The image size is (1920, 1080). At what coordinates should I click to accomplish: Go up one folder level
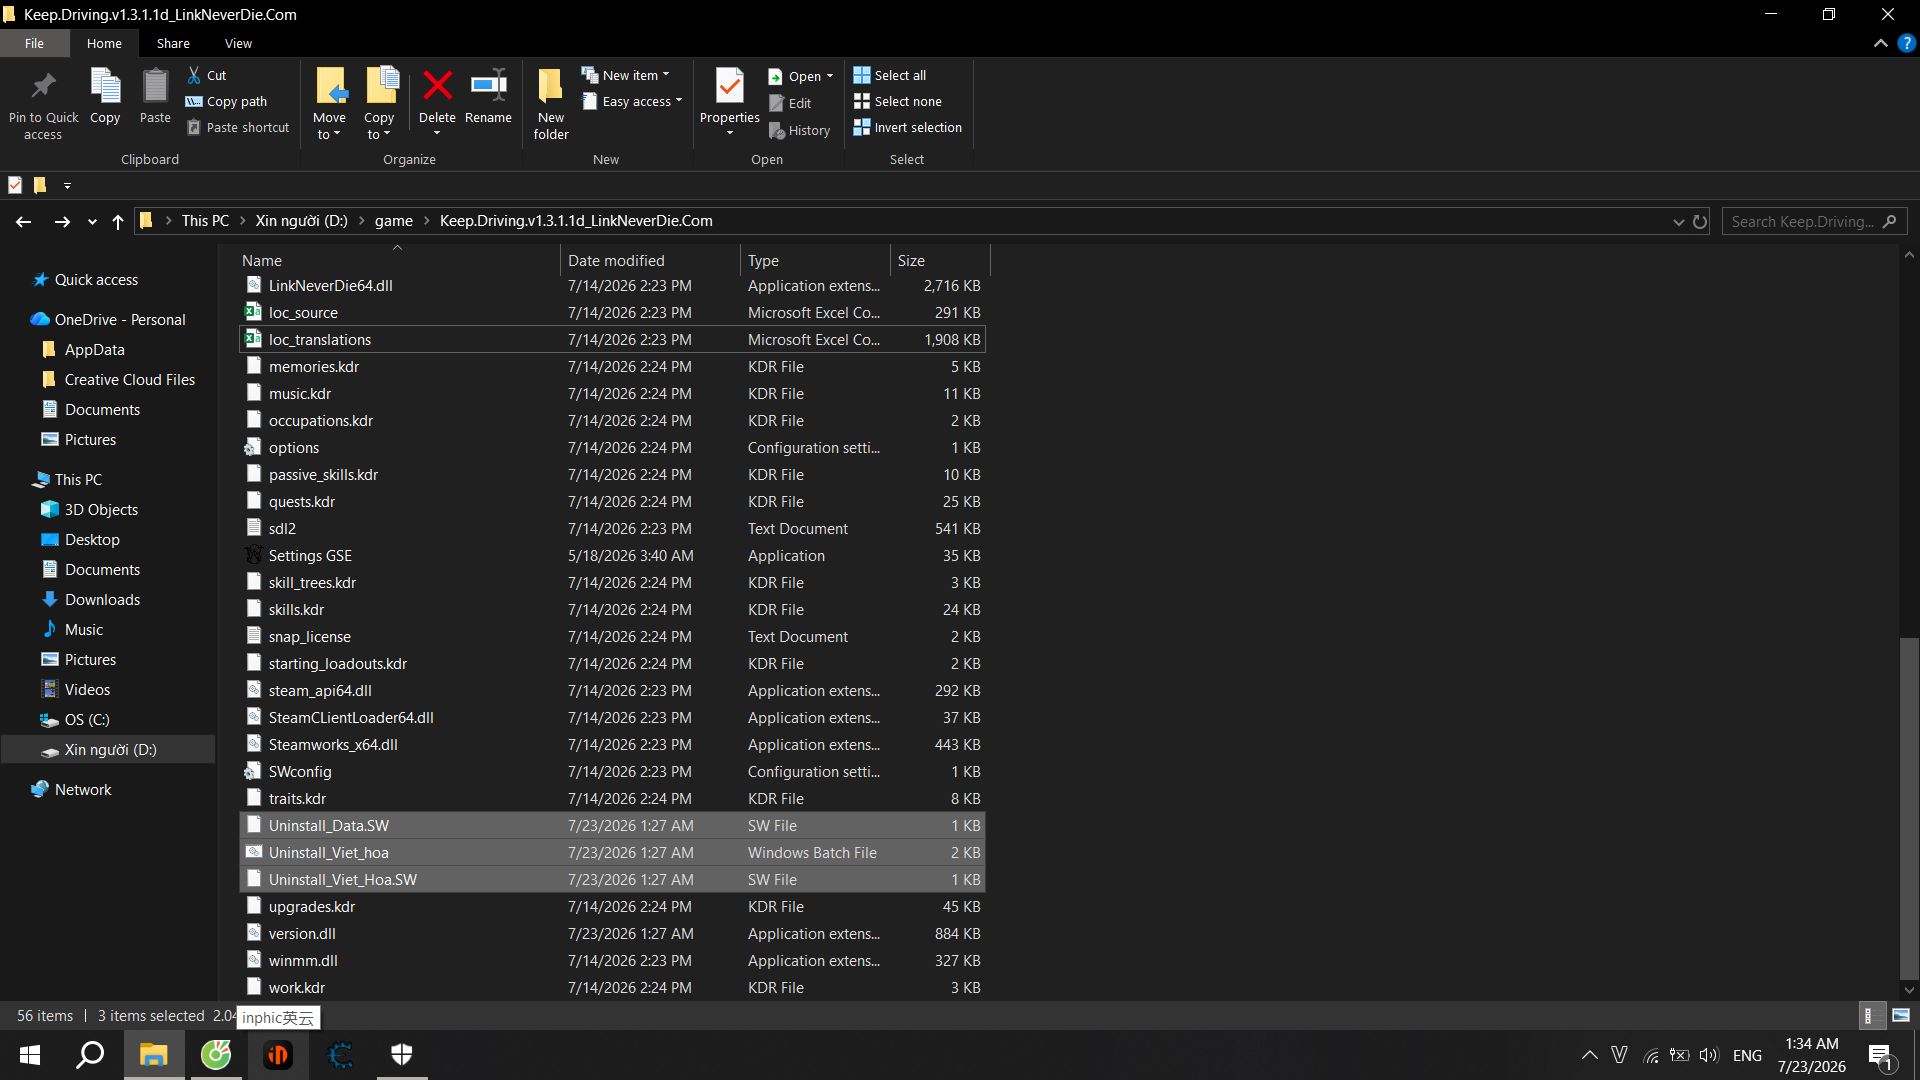(118, 221)
